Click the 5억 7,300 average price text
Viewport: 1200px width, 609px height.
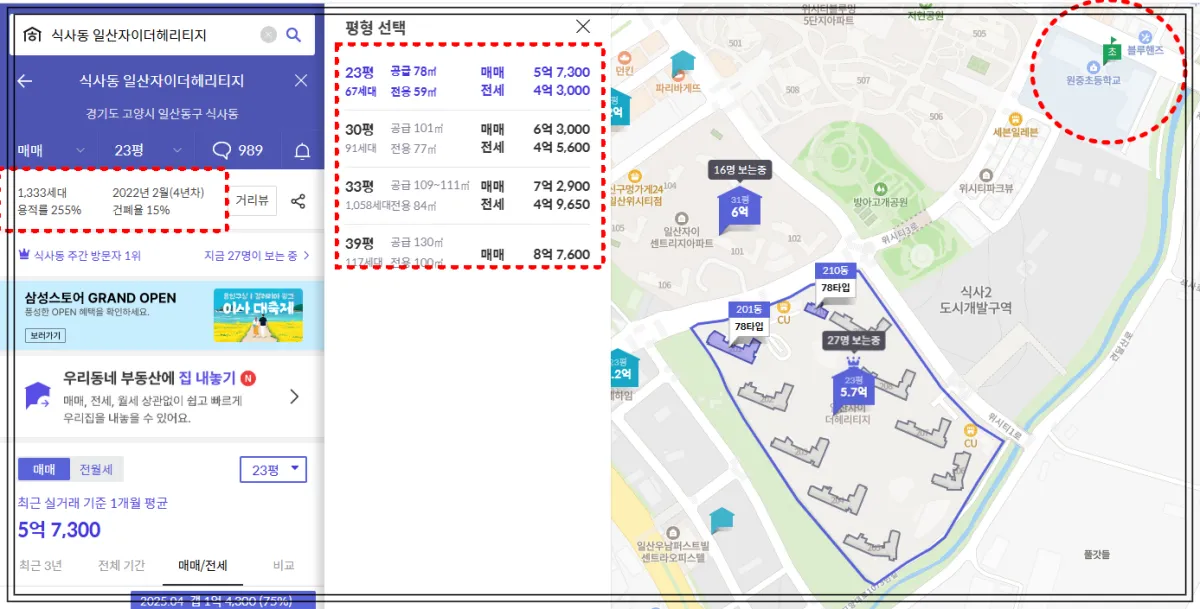(60, 529)
